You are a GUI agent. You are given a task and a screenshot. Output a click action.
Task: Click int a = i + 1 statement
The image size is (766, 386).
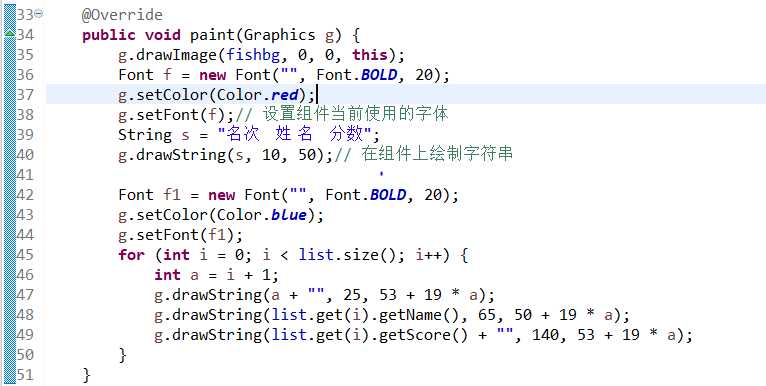click(216, 275)
